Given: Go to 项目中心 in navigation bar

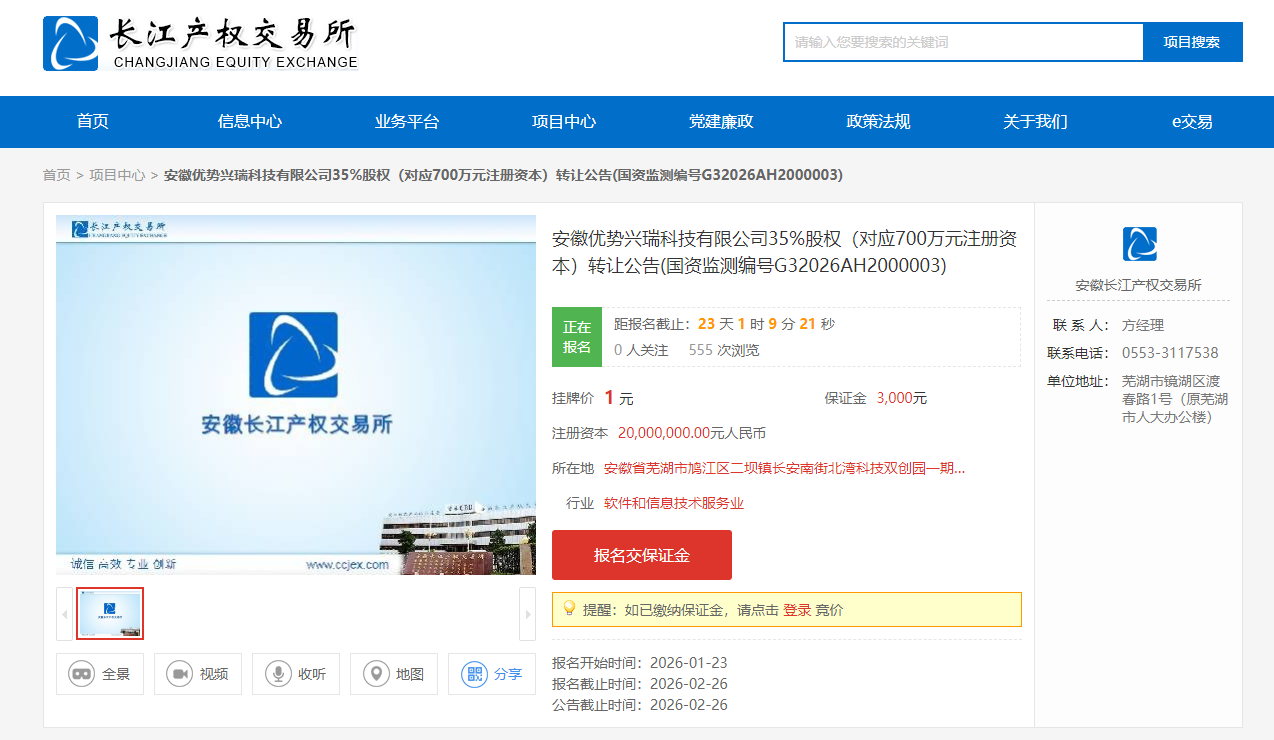Looking at the screenshot, I should [x=564, y=122].
